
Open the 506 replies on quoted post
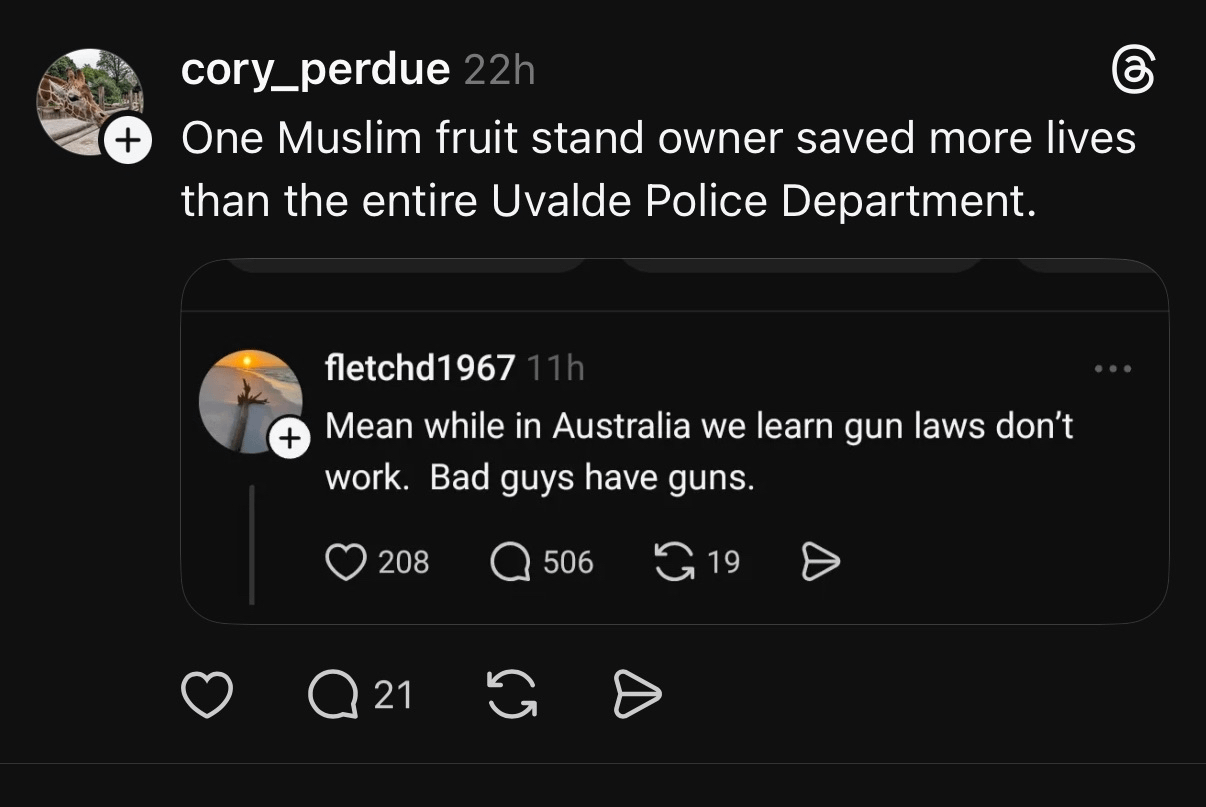coord(511,563)
